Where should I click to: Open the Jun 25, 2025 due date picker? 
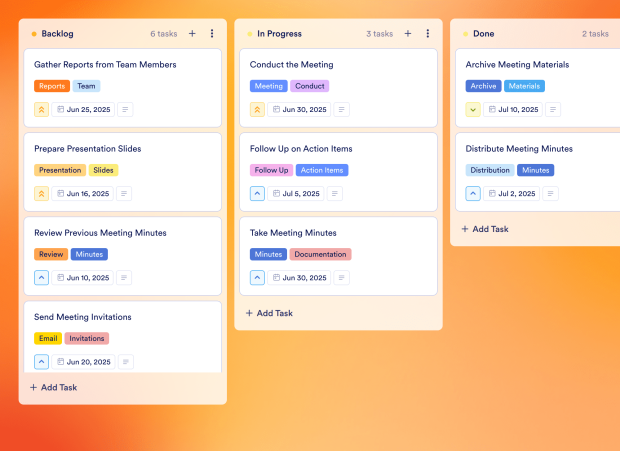tap(83, 109)
